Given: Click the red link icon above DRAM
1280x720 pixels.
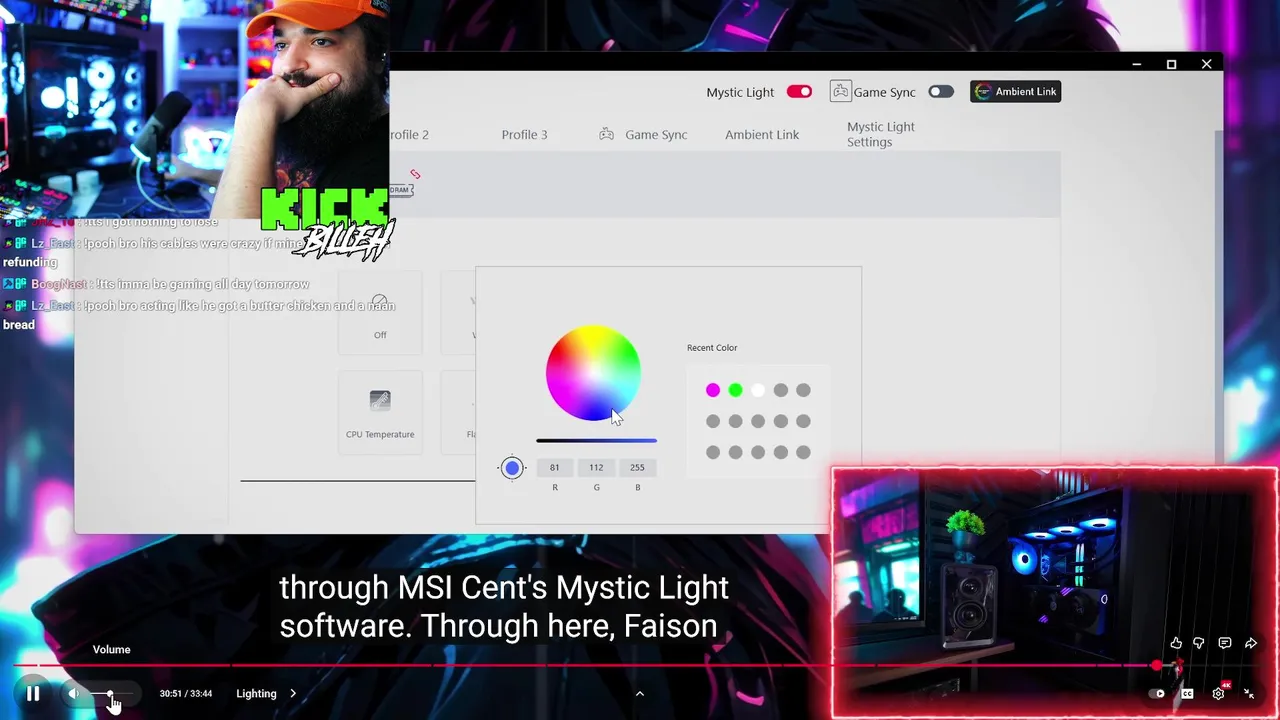Looking at the screenshot, I should coord(415,174).
